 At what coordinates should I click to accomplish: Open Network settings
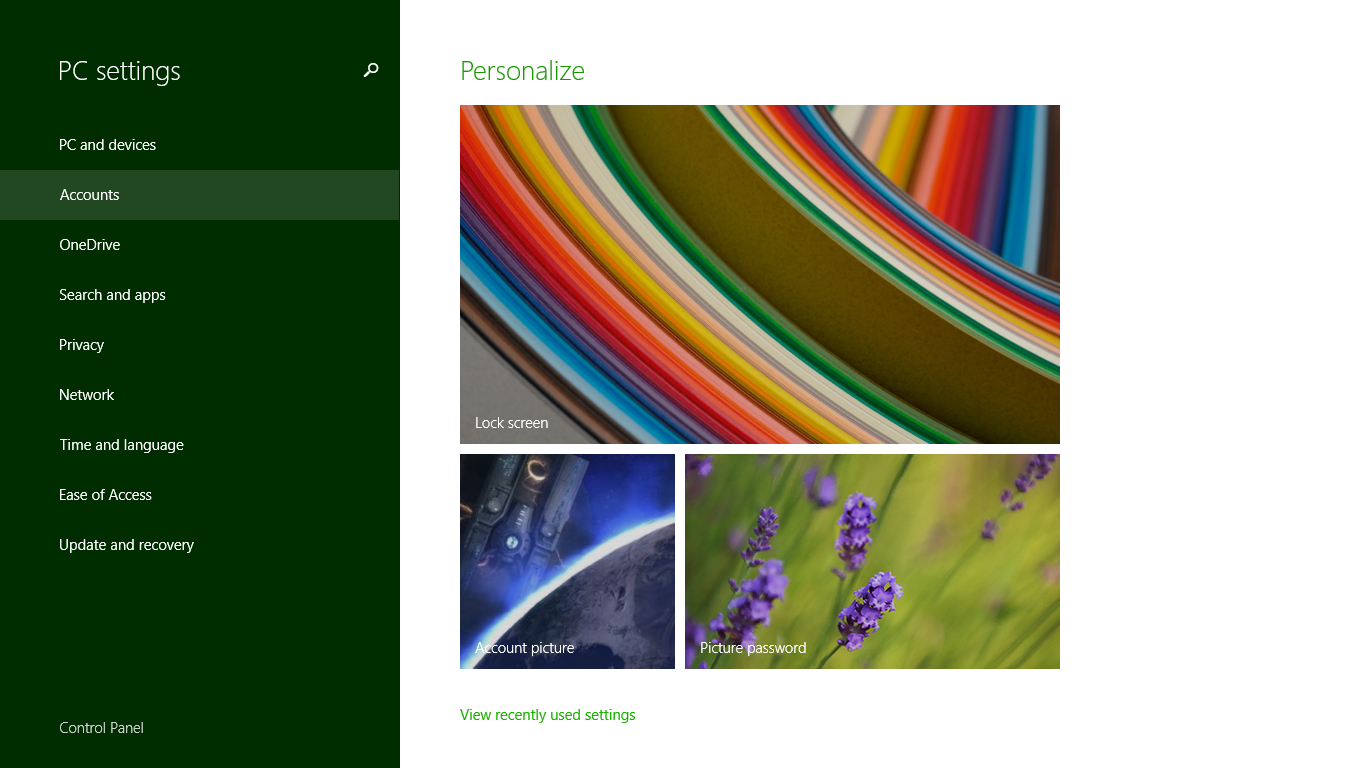click(200, 395)
